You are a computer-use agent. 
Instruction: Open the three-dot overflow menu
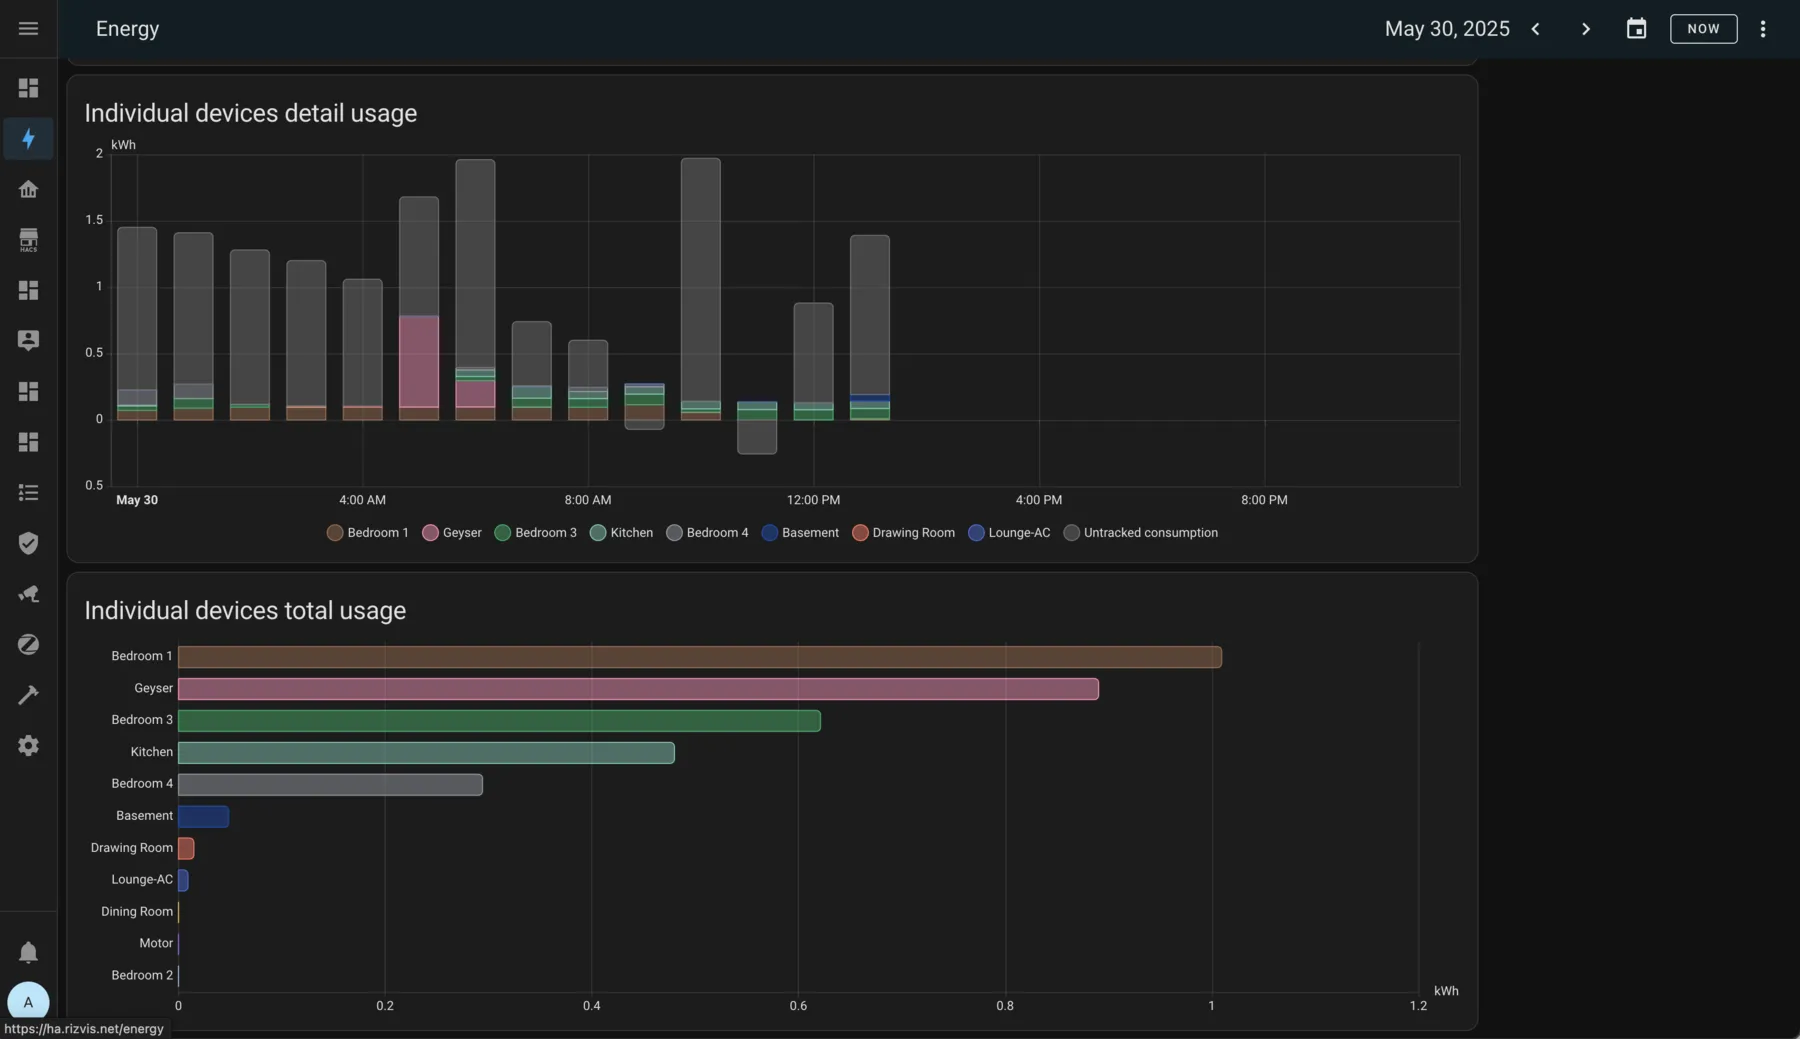tap(1763, 29)
